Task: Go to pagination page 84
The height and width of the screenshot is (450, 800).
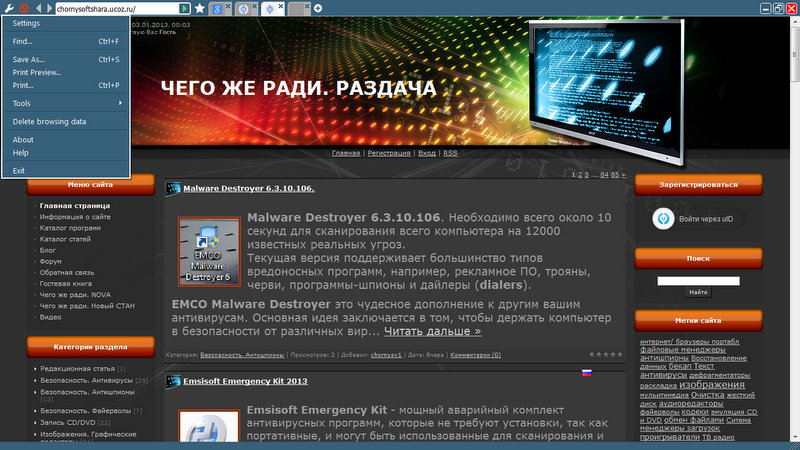Action: 604,174
